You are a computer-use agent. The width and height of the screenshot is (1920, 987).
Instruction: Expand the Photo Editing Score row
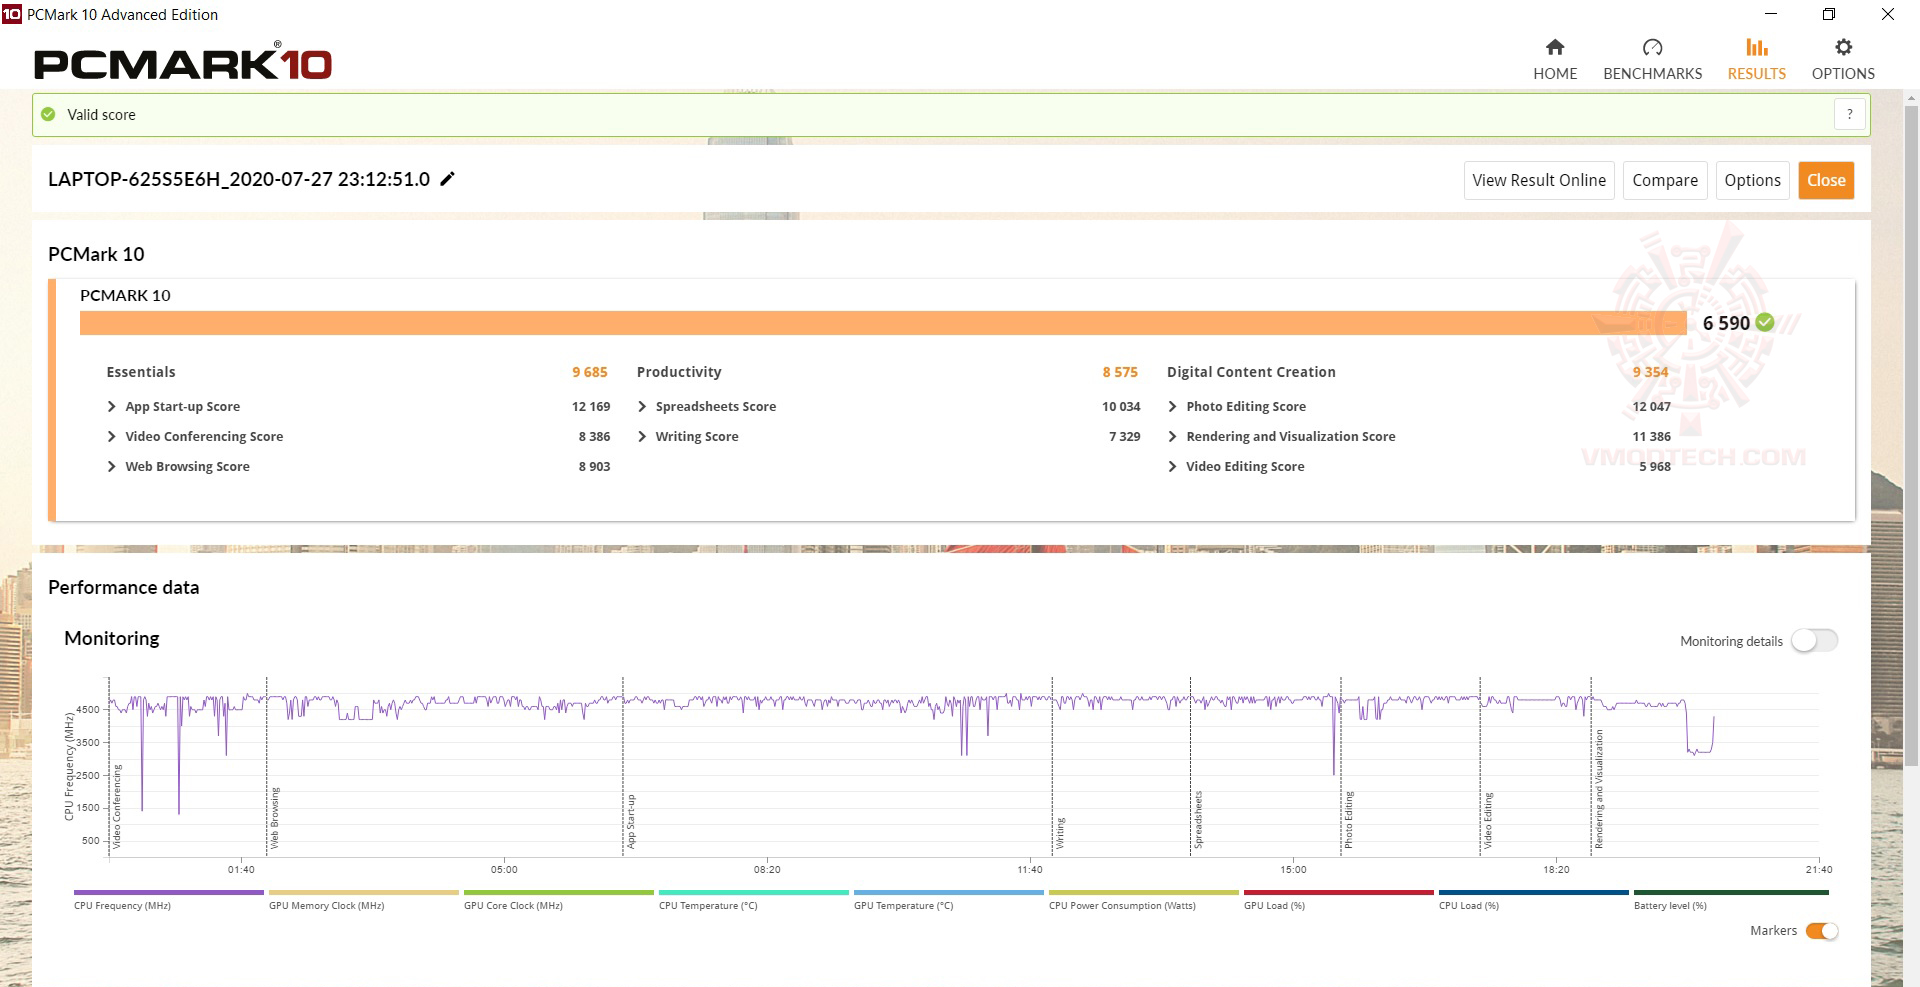pos(1172,407)
